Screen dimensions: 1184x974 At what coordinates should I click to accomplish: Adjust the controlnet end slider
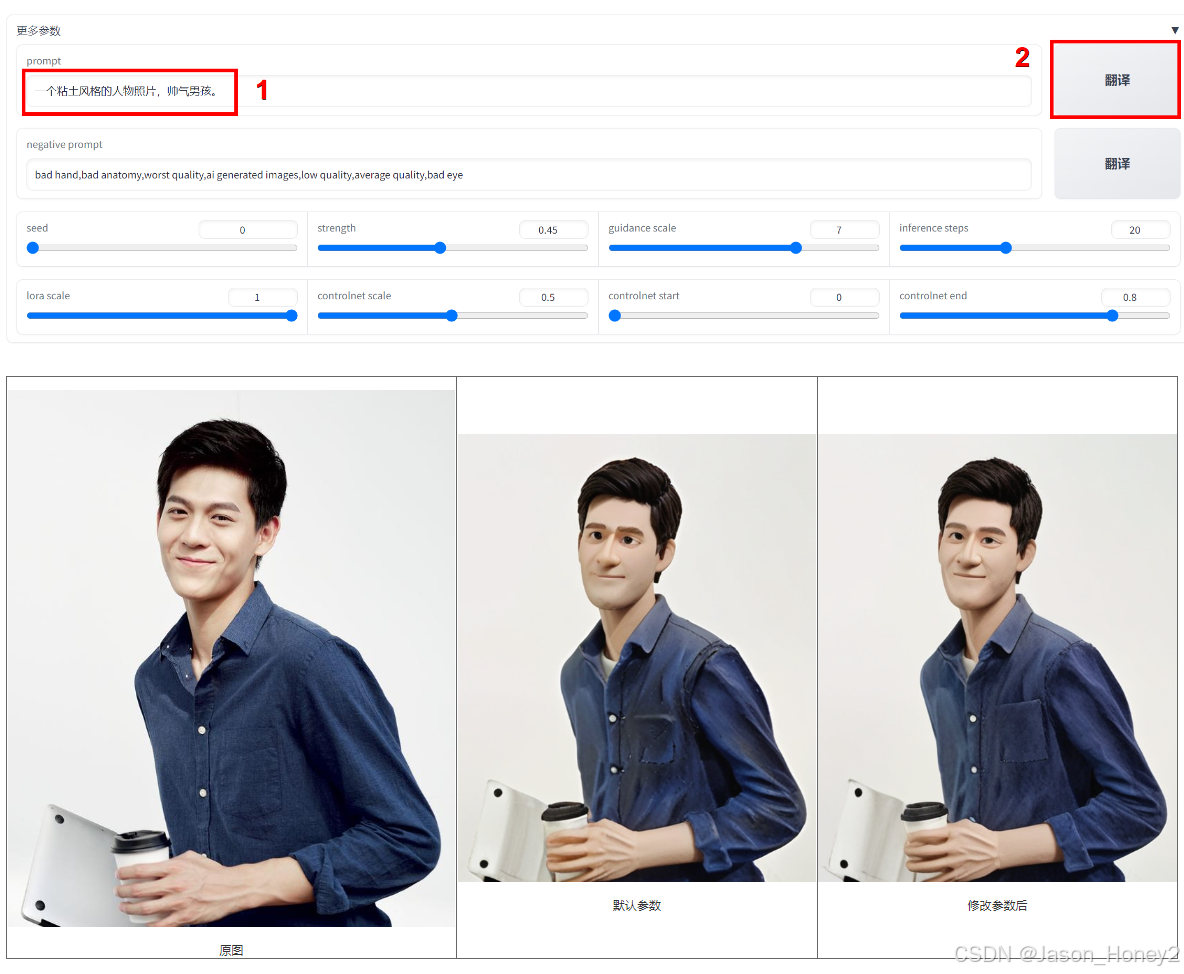click(x=1034, y=316)
